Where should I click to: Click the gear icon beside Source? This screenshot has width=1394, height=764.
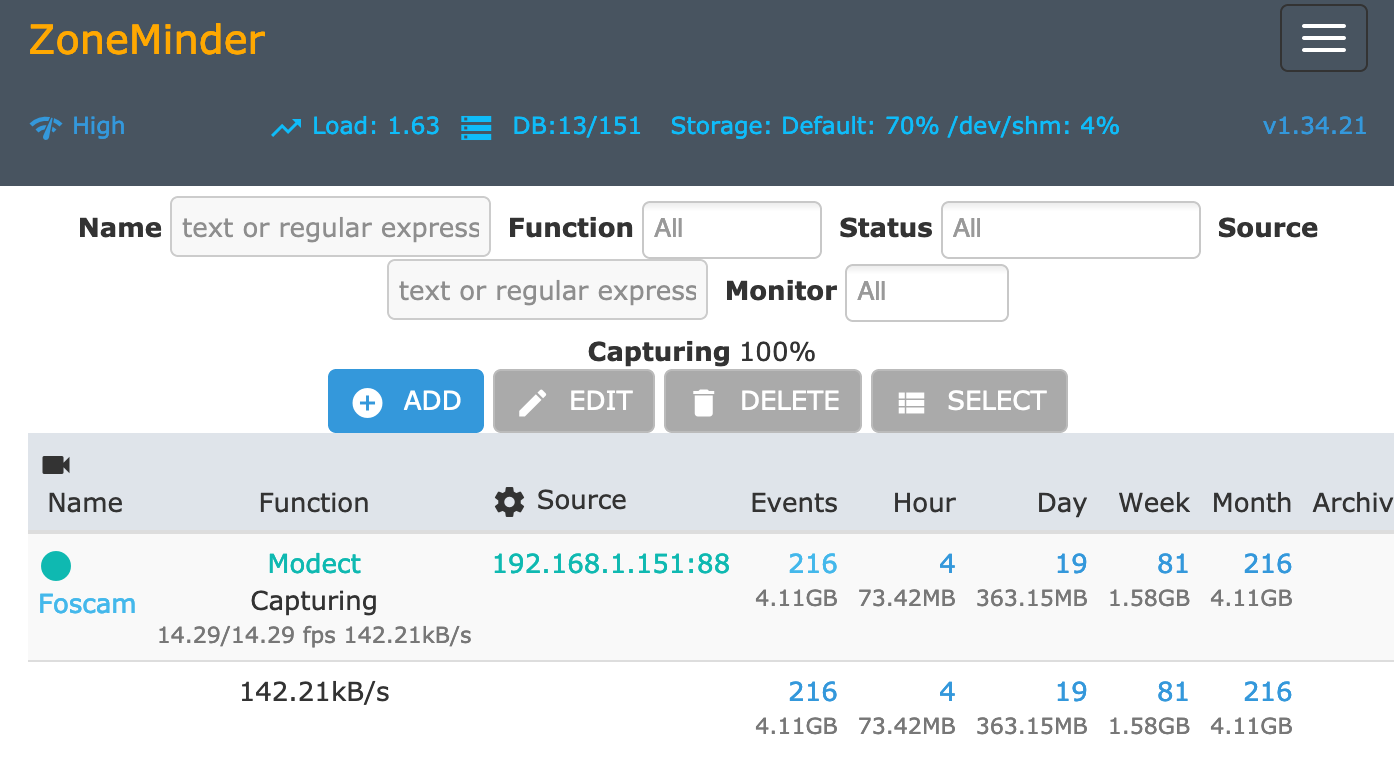509,502
